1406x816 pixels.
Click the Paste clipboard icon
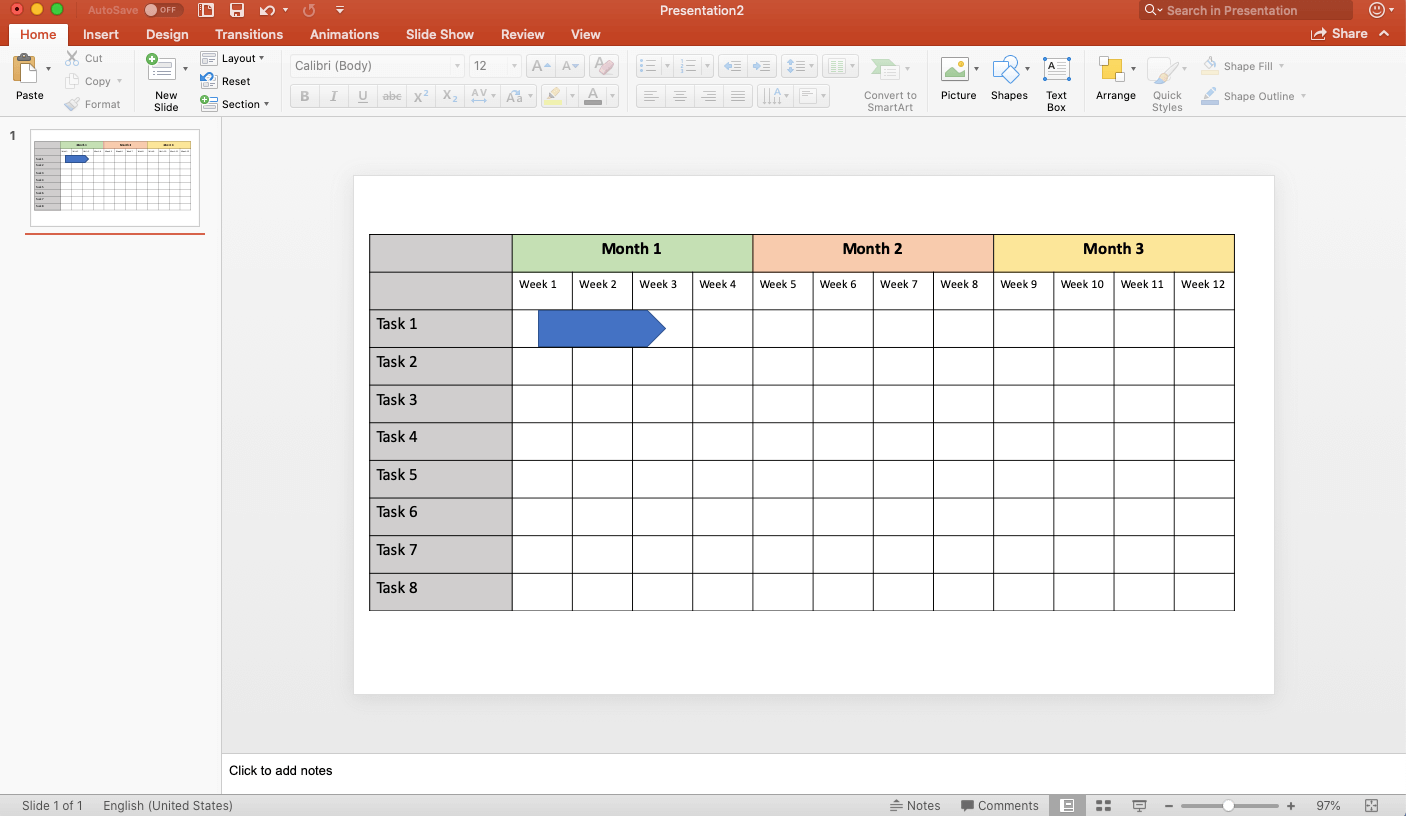click(26, 70)
